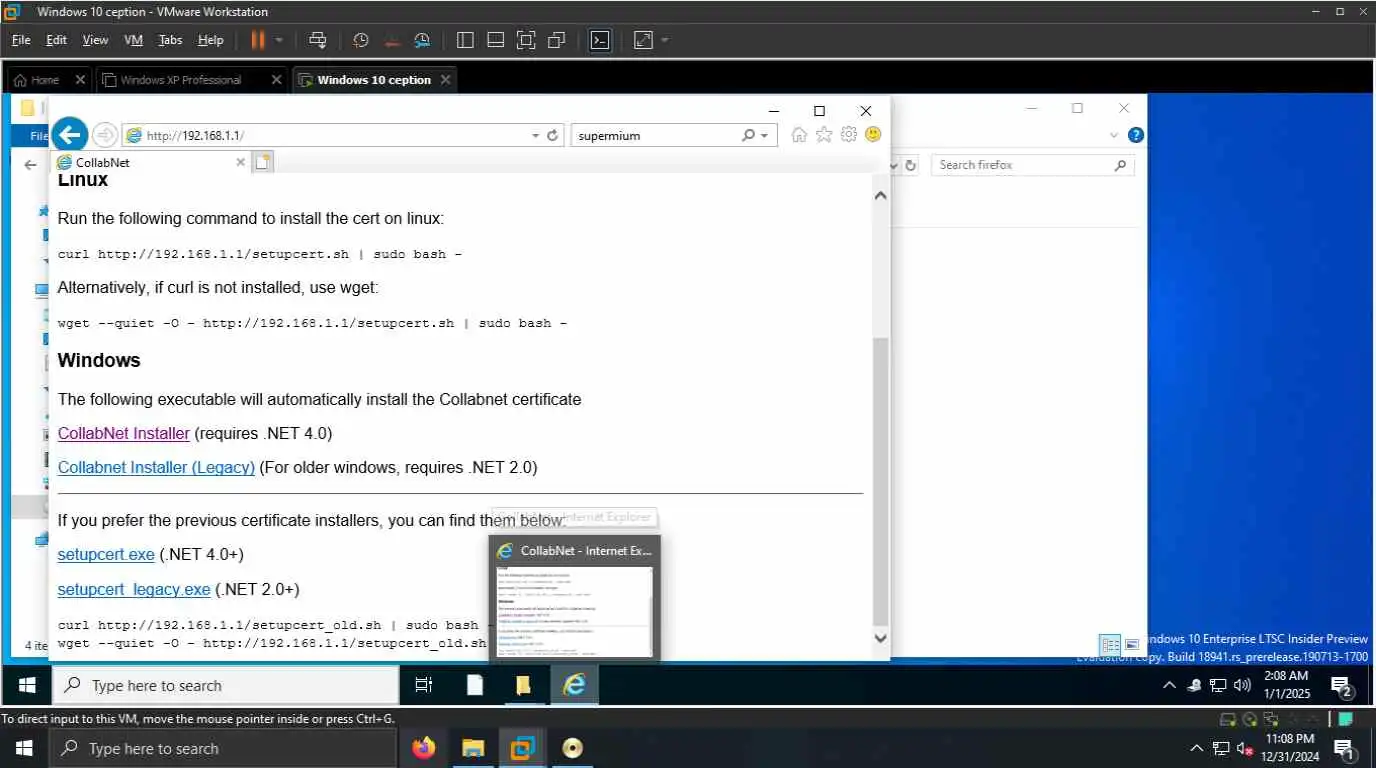Open the dropdown next to VMware pause button
The image size is (1376, 768).
click(279, 40)
